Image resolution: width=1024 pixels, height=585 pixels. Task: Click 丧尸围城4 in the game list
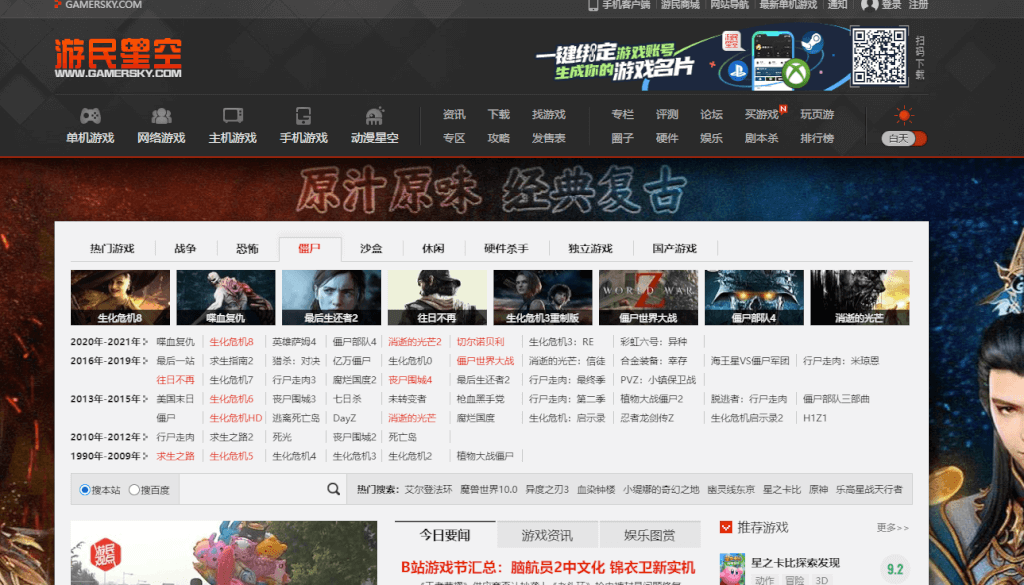[x=410, y=379]
